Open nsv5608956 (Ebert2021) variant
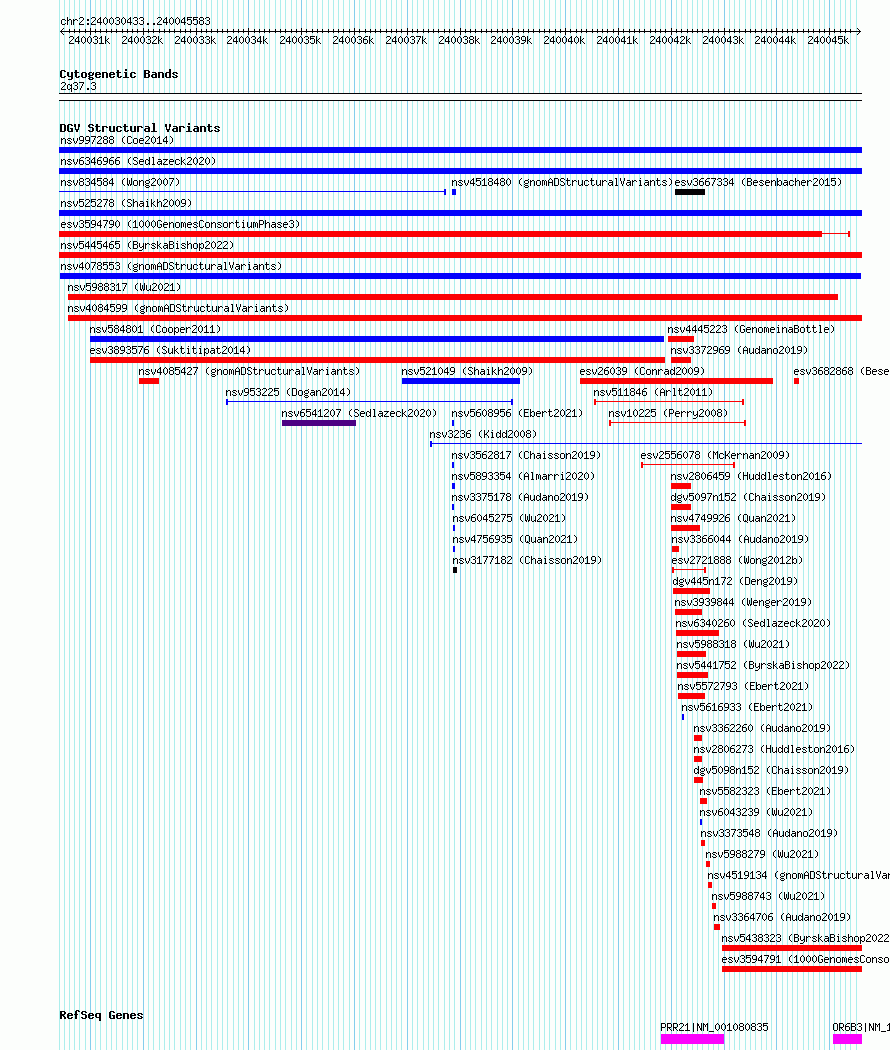Screen dimensions: 890x1050 [x=517, y=413]
